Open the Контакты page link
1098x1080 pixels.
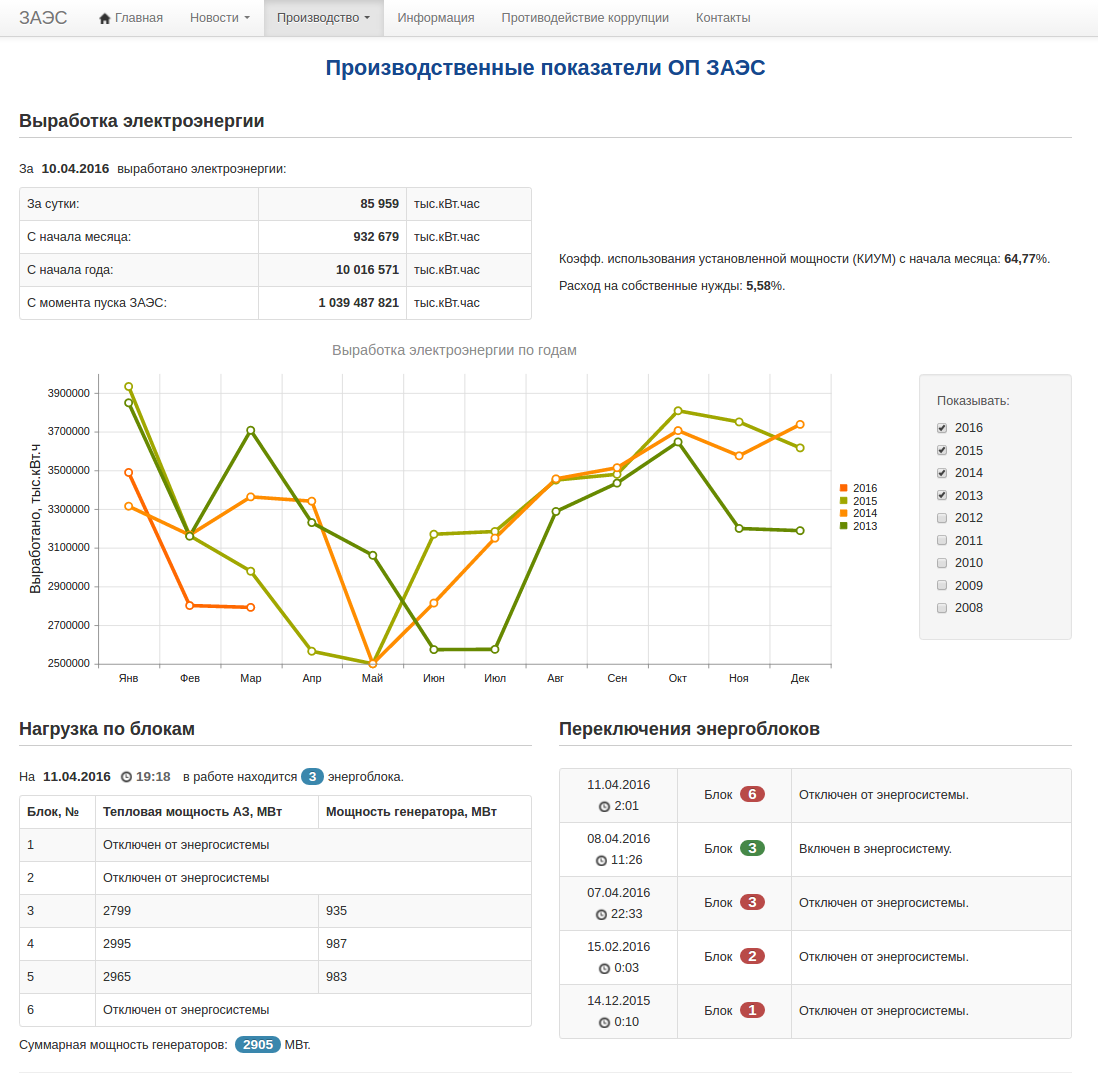[723, 18]
